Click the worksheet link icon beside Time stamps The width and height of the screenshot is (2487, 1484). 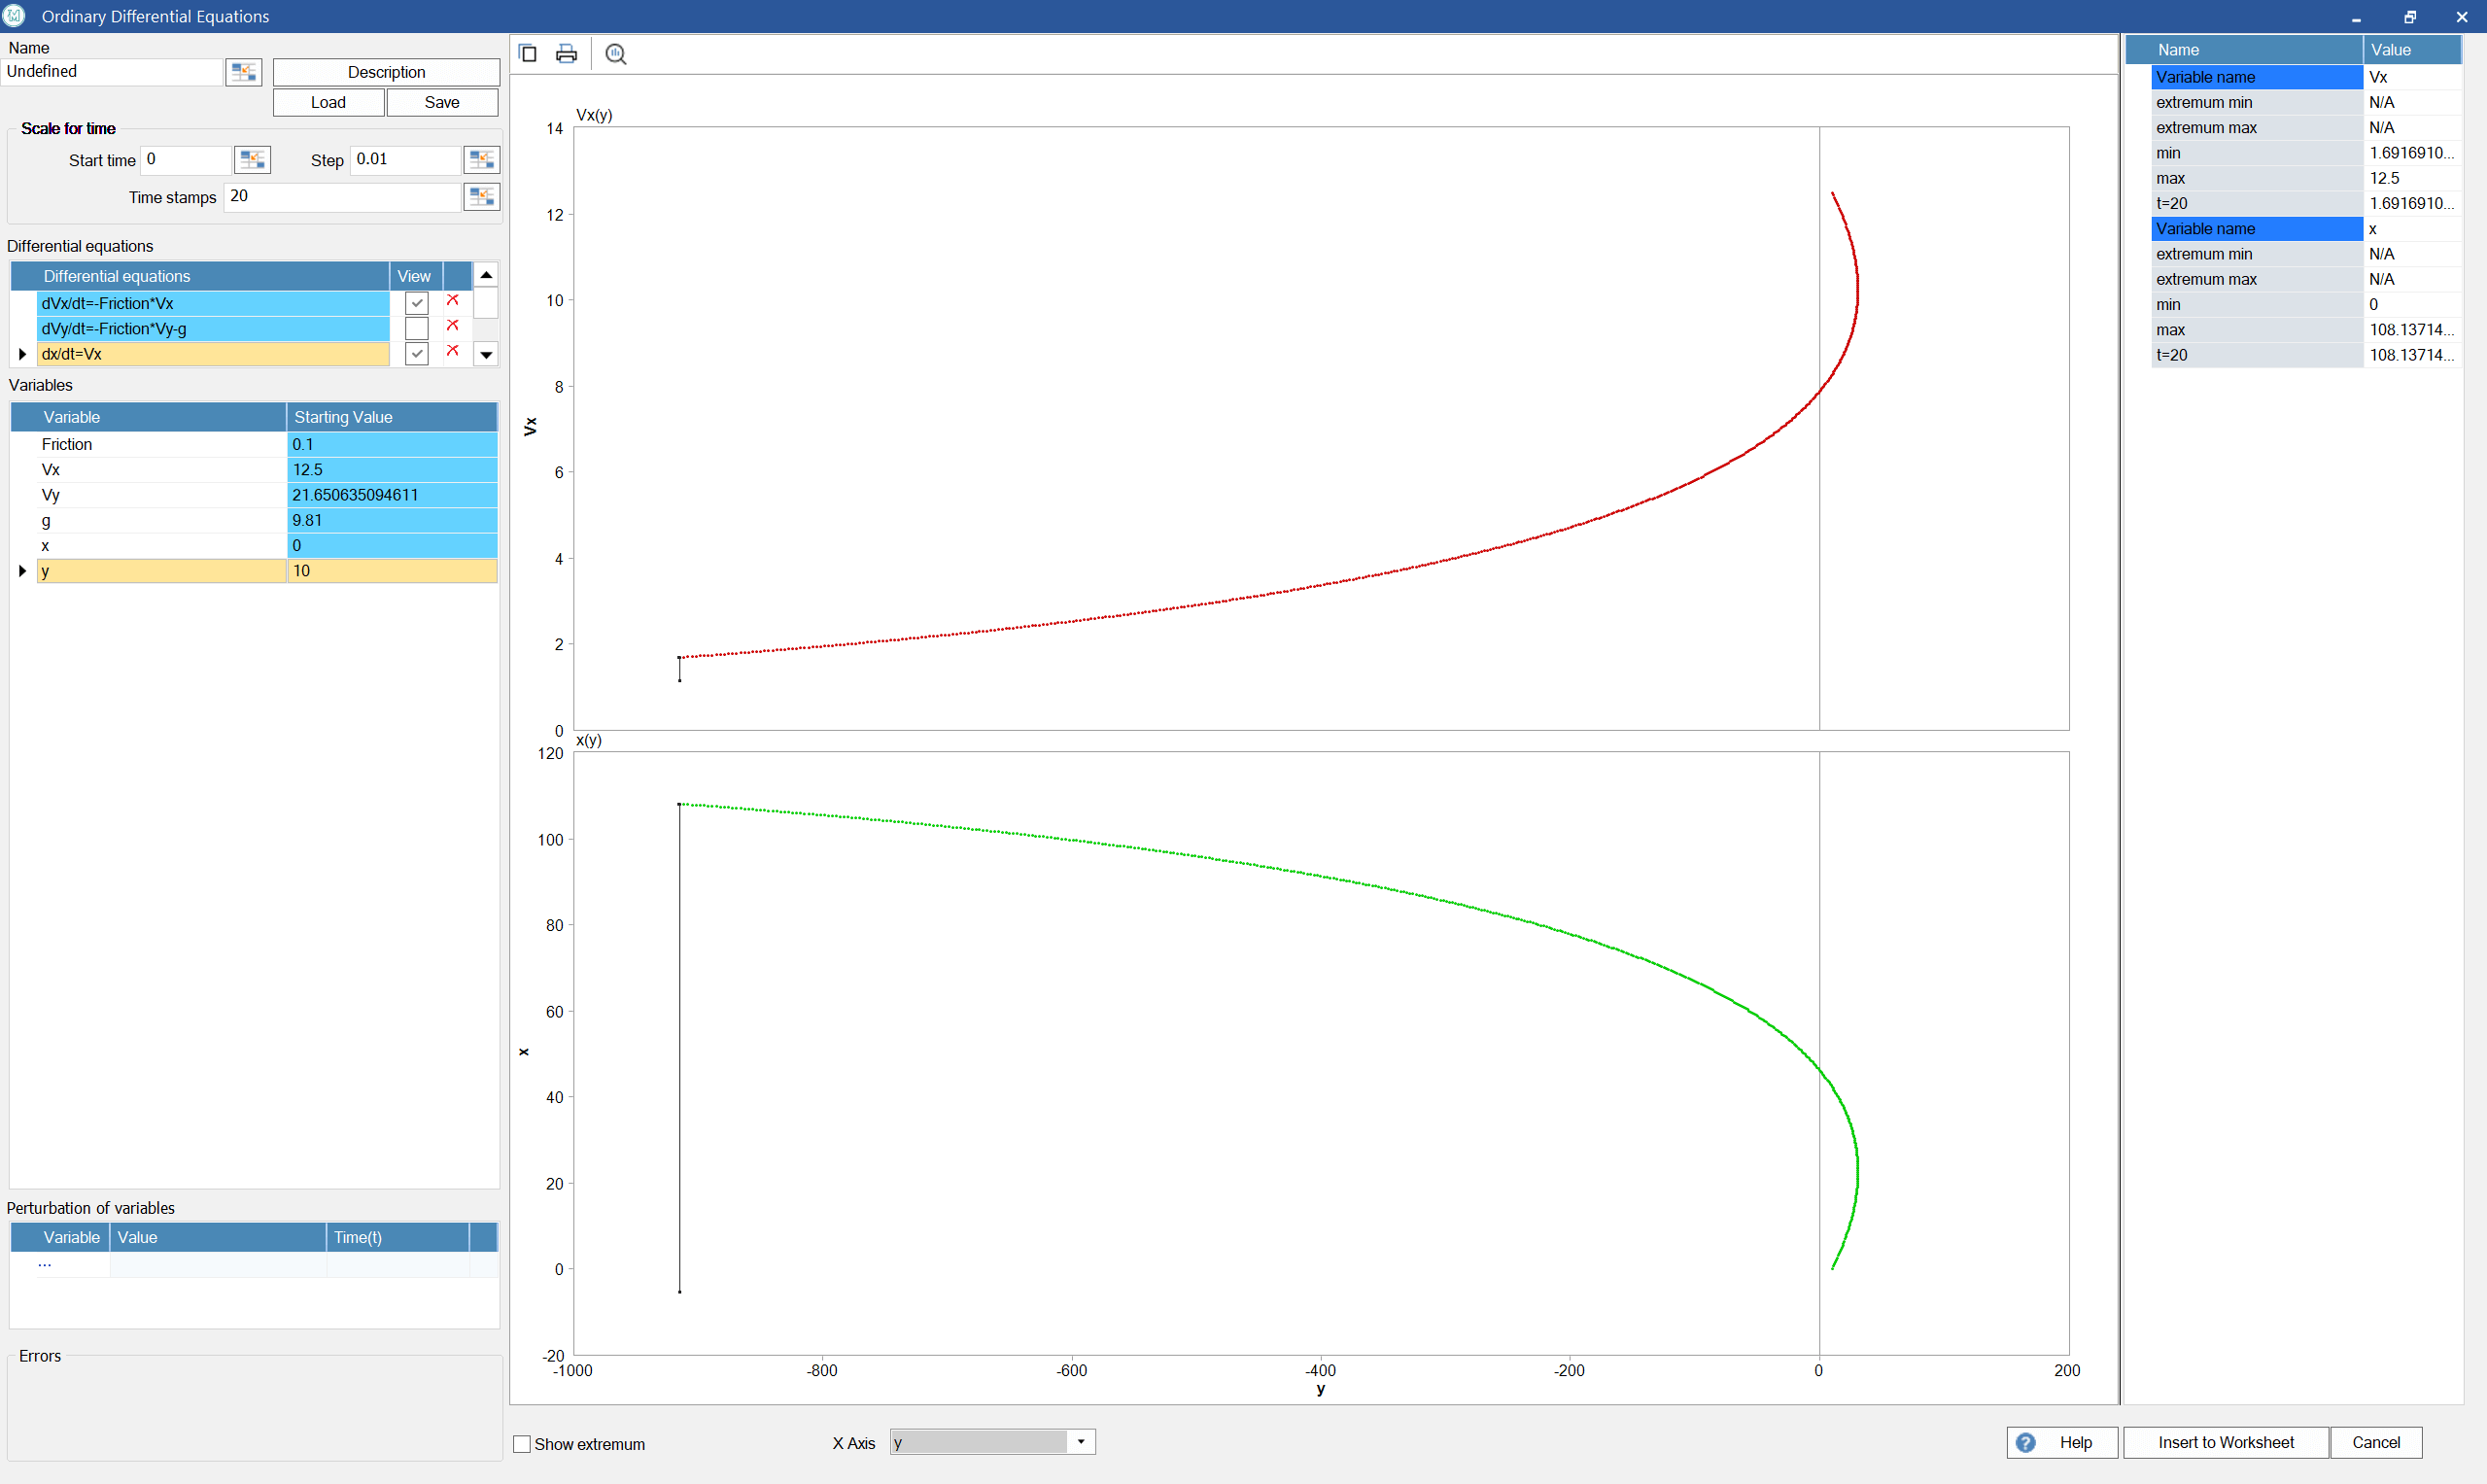481,197
